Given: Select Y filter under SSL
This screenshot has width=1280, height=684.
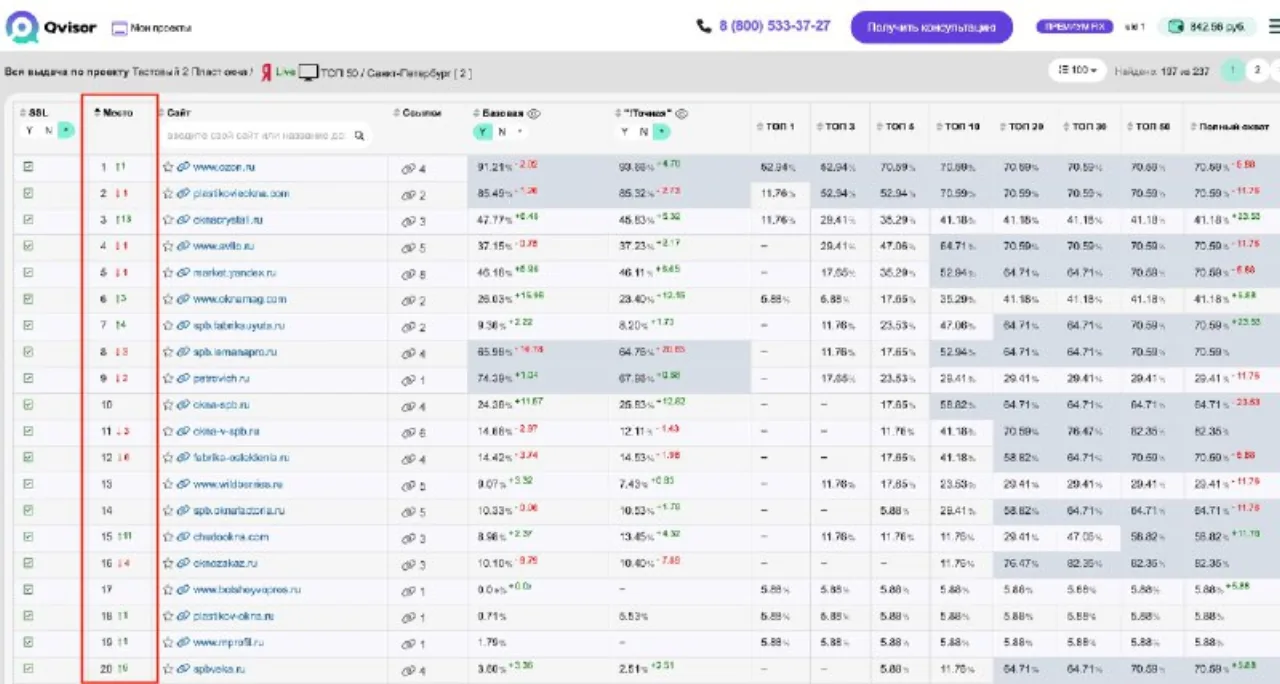Looking at the screenshot, I should [29, 131].
